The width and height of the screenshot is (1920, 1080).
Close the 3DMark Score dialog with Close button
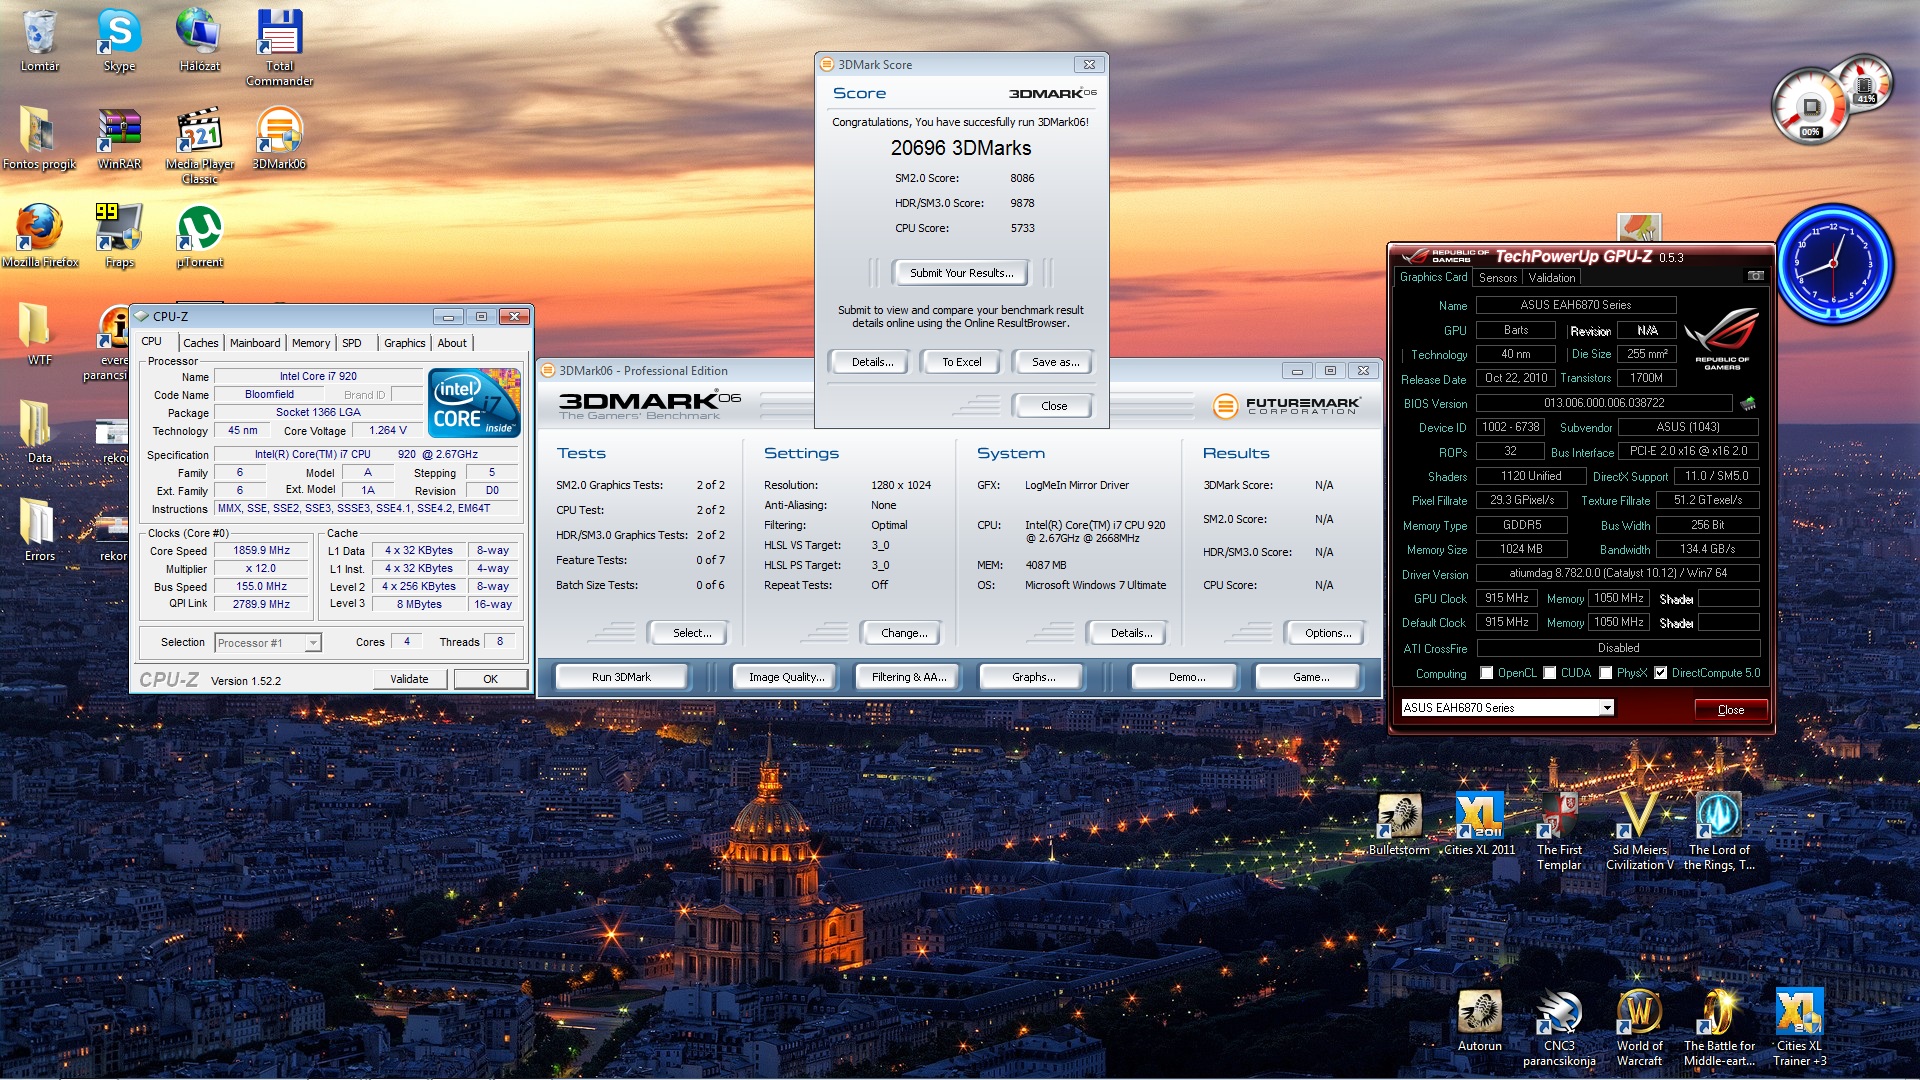1054,406
